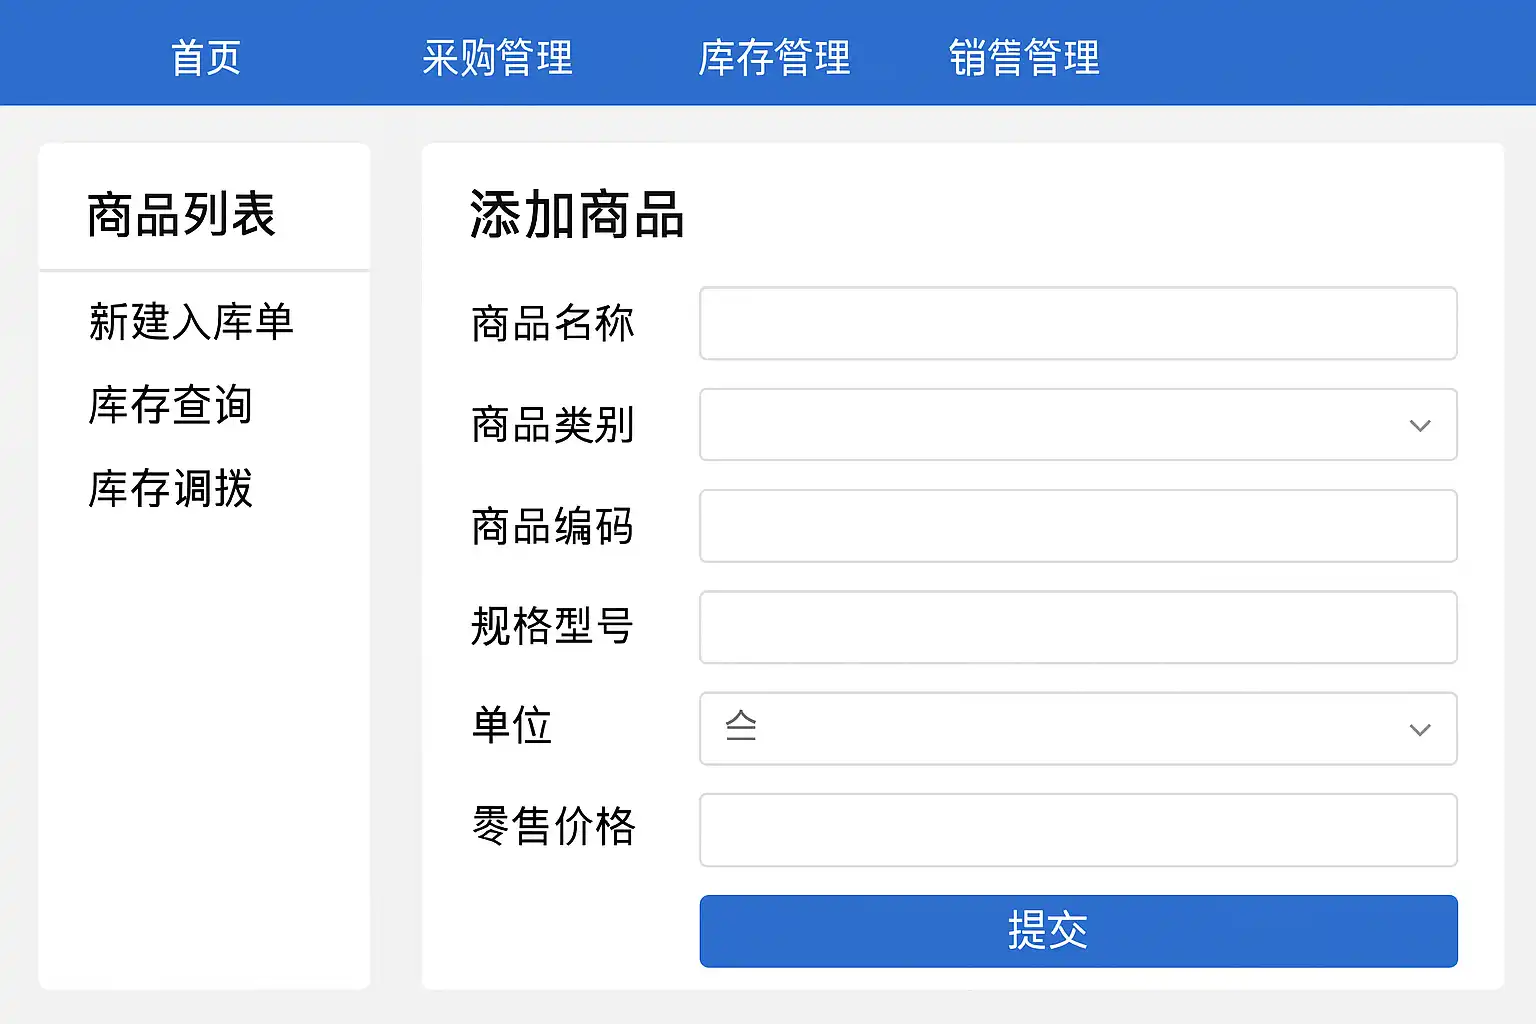Viewport: 1536px width, 1024px height.
Task: Click the chevron arrow of 单位 dropdown
Action: coord(1419,730)
